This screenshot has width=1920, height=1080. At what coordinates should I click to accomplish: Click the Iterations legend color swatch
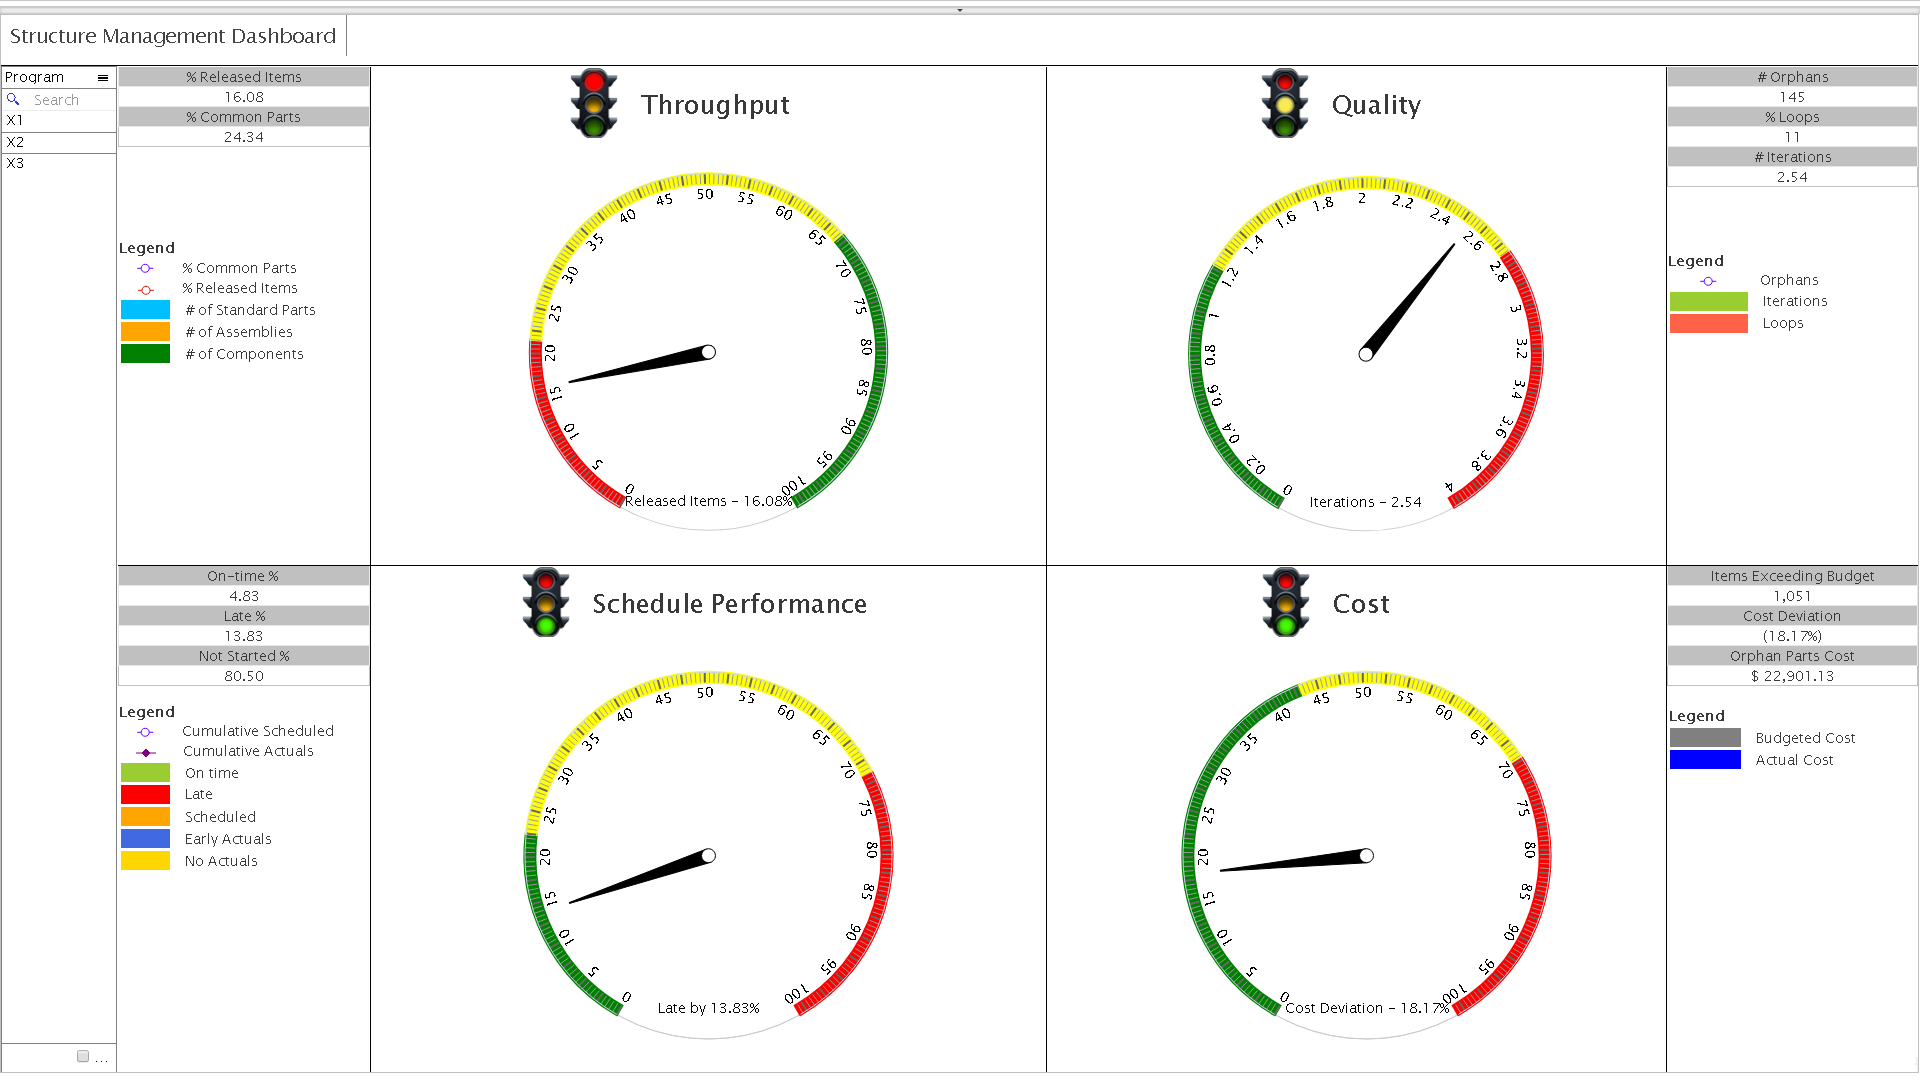point(1709,302)
